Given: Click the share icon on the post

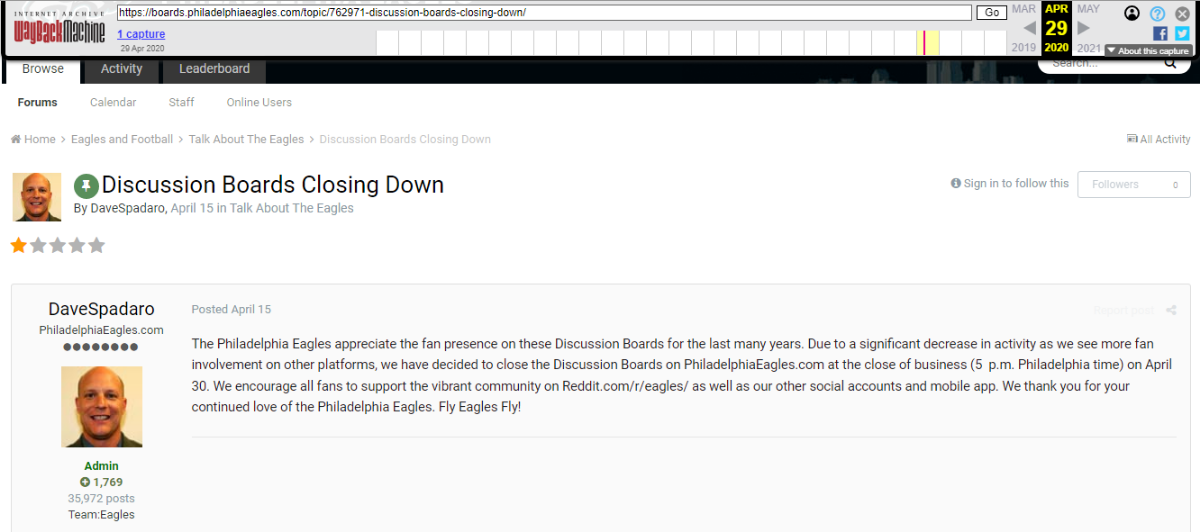Looking at the screenshot, I should point(1171,310).
